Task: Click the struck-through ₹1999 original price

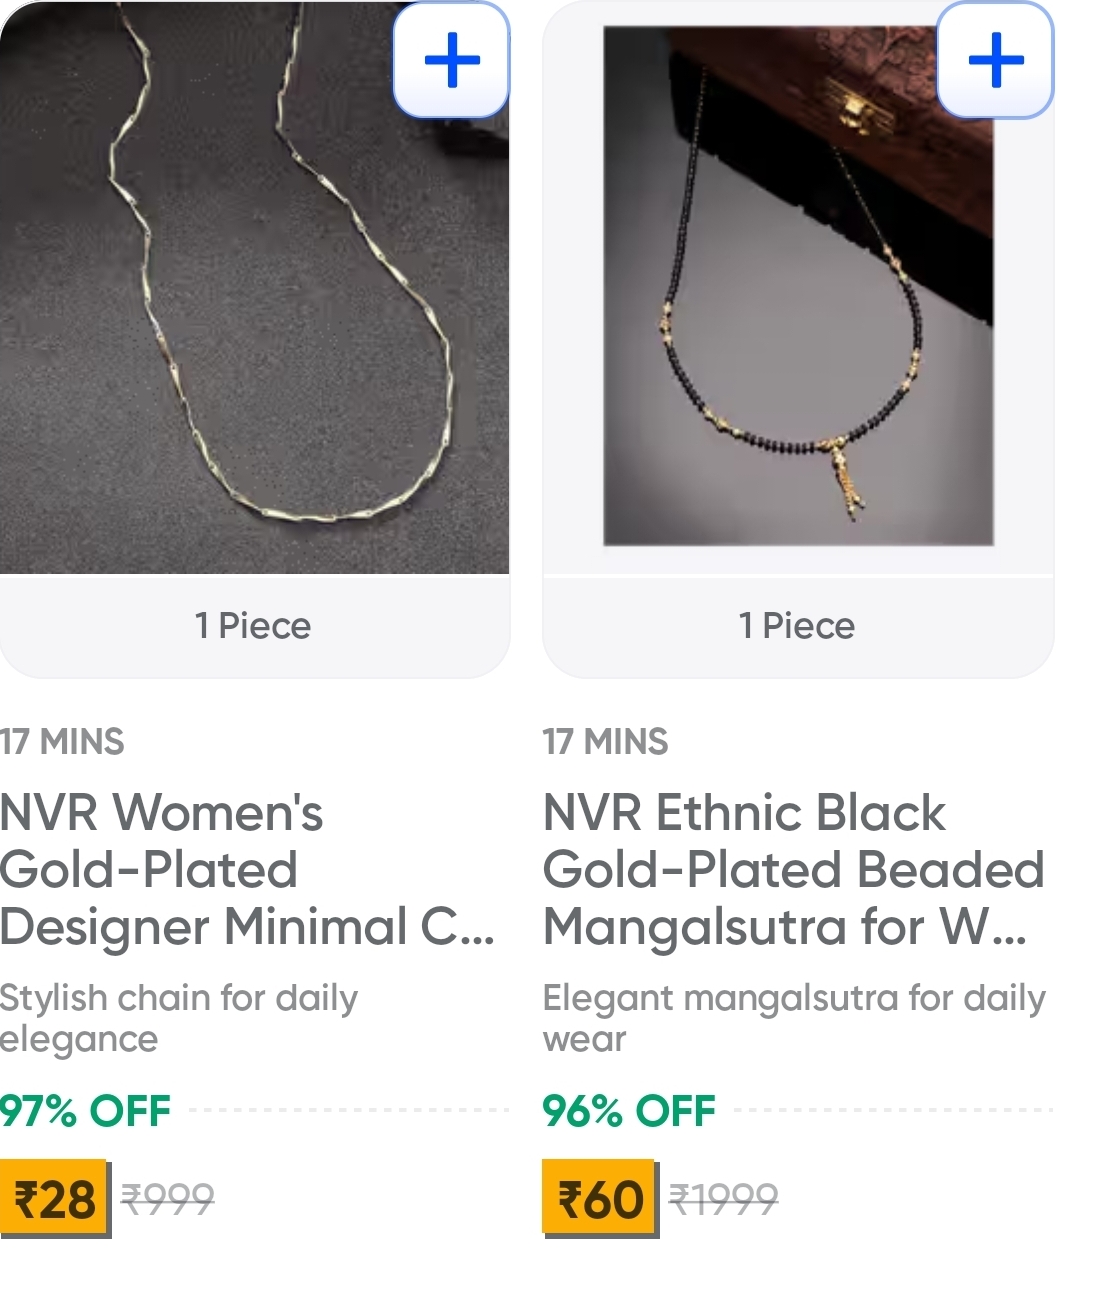Action: [722, 1197]
